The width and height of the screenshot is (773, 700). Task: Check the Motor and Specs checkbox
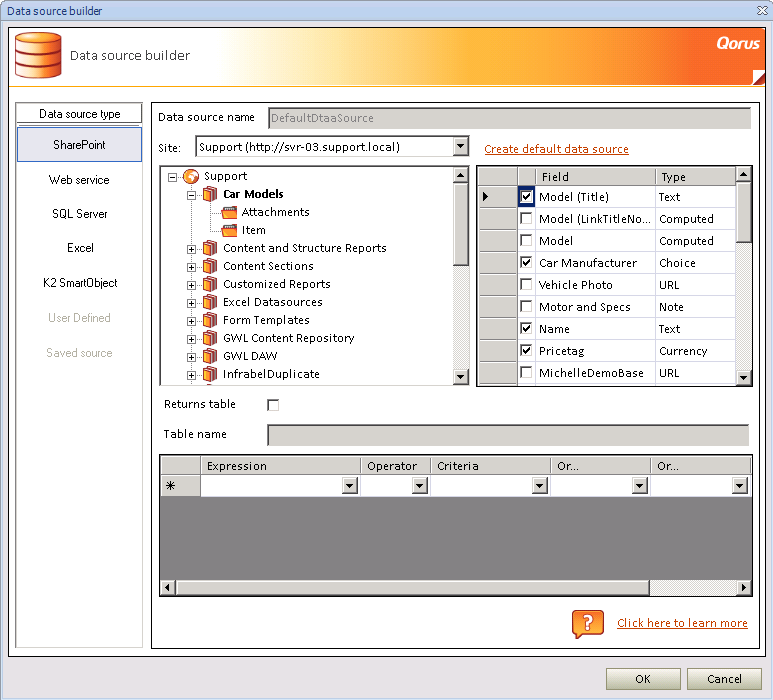click(527, 307)
